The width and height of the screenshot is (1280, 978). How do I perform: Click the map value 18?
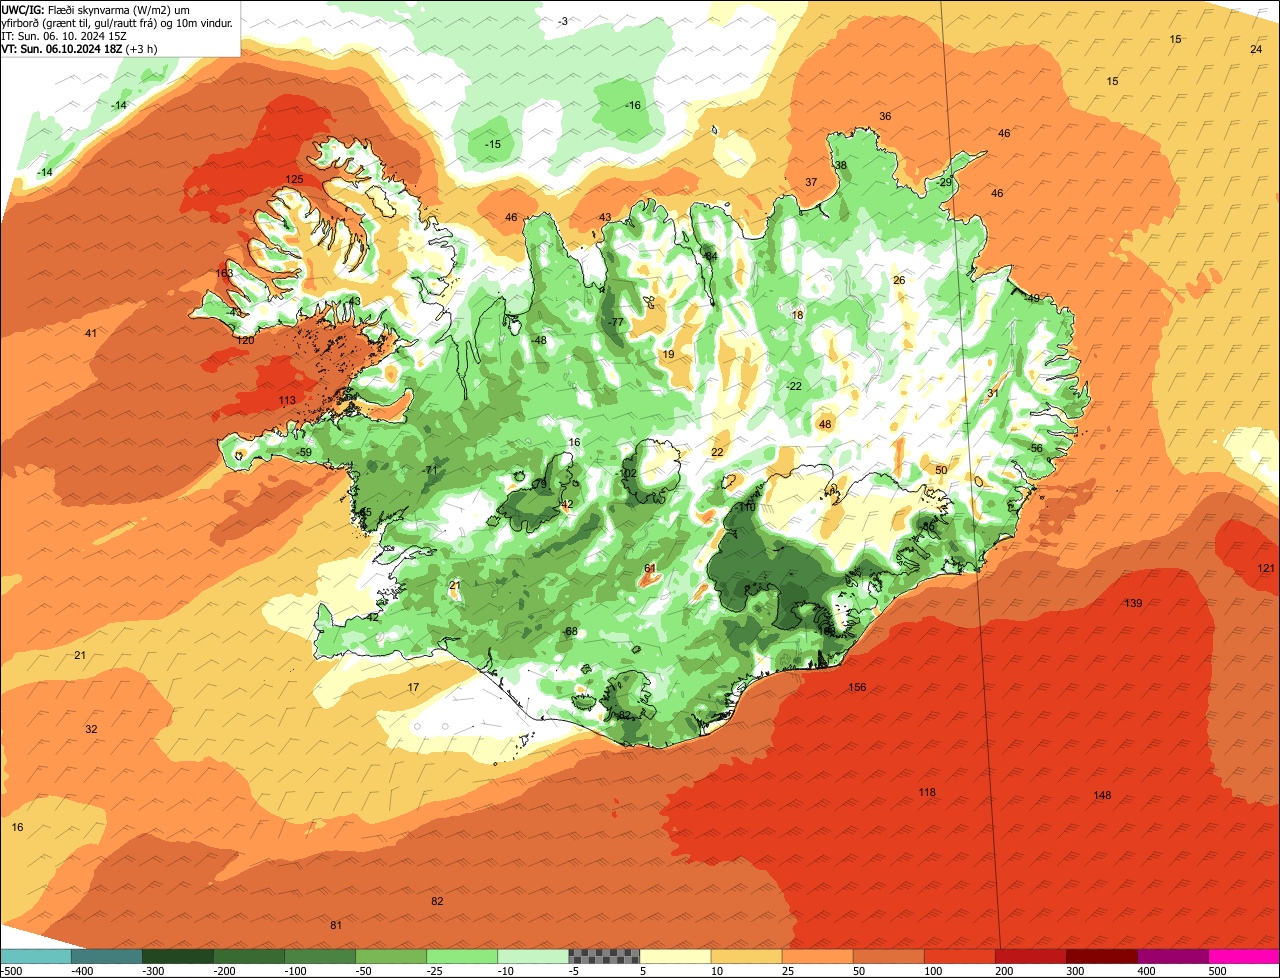tap(797, 315)
